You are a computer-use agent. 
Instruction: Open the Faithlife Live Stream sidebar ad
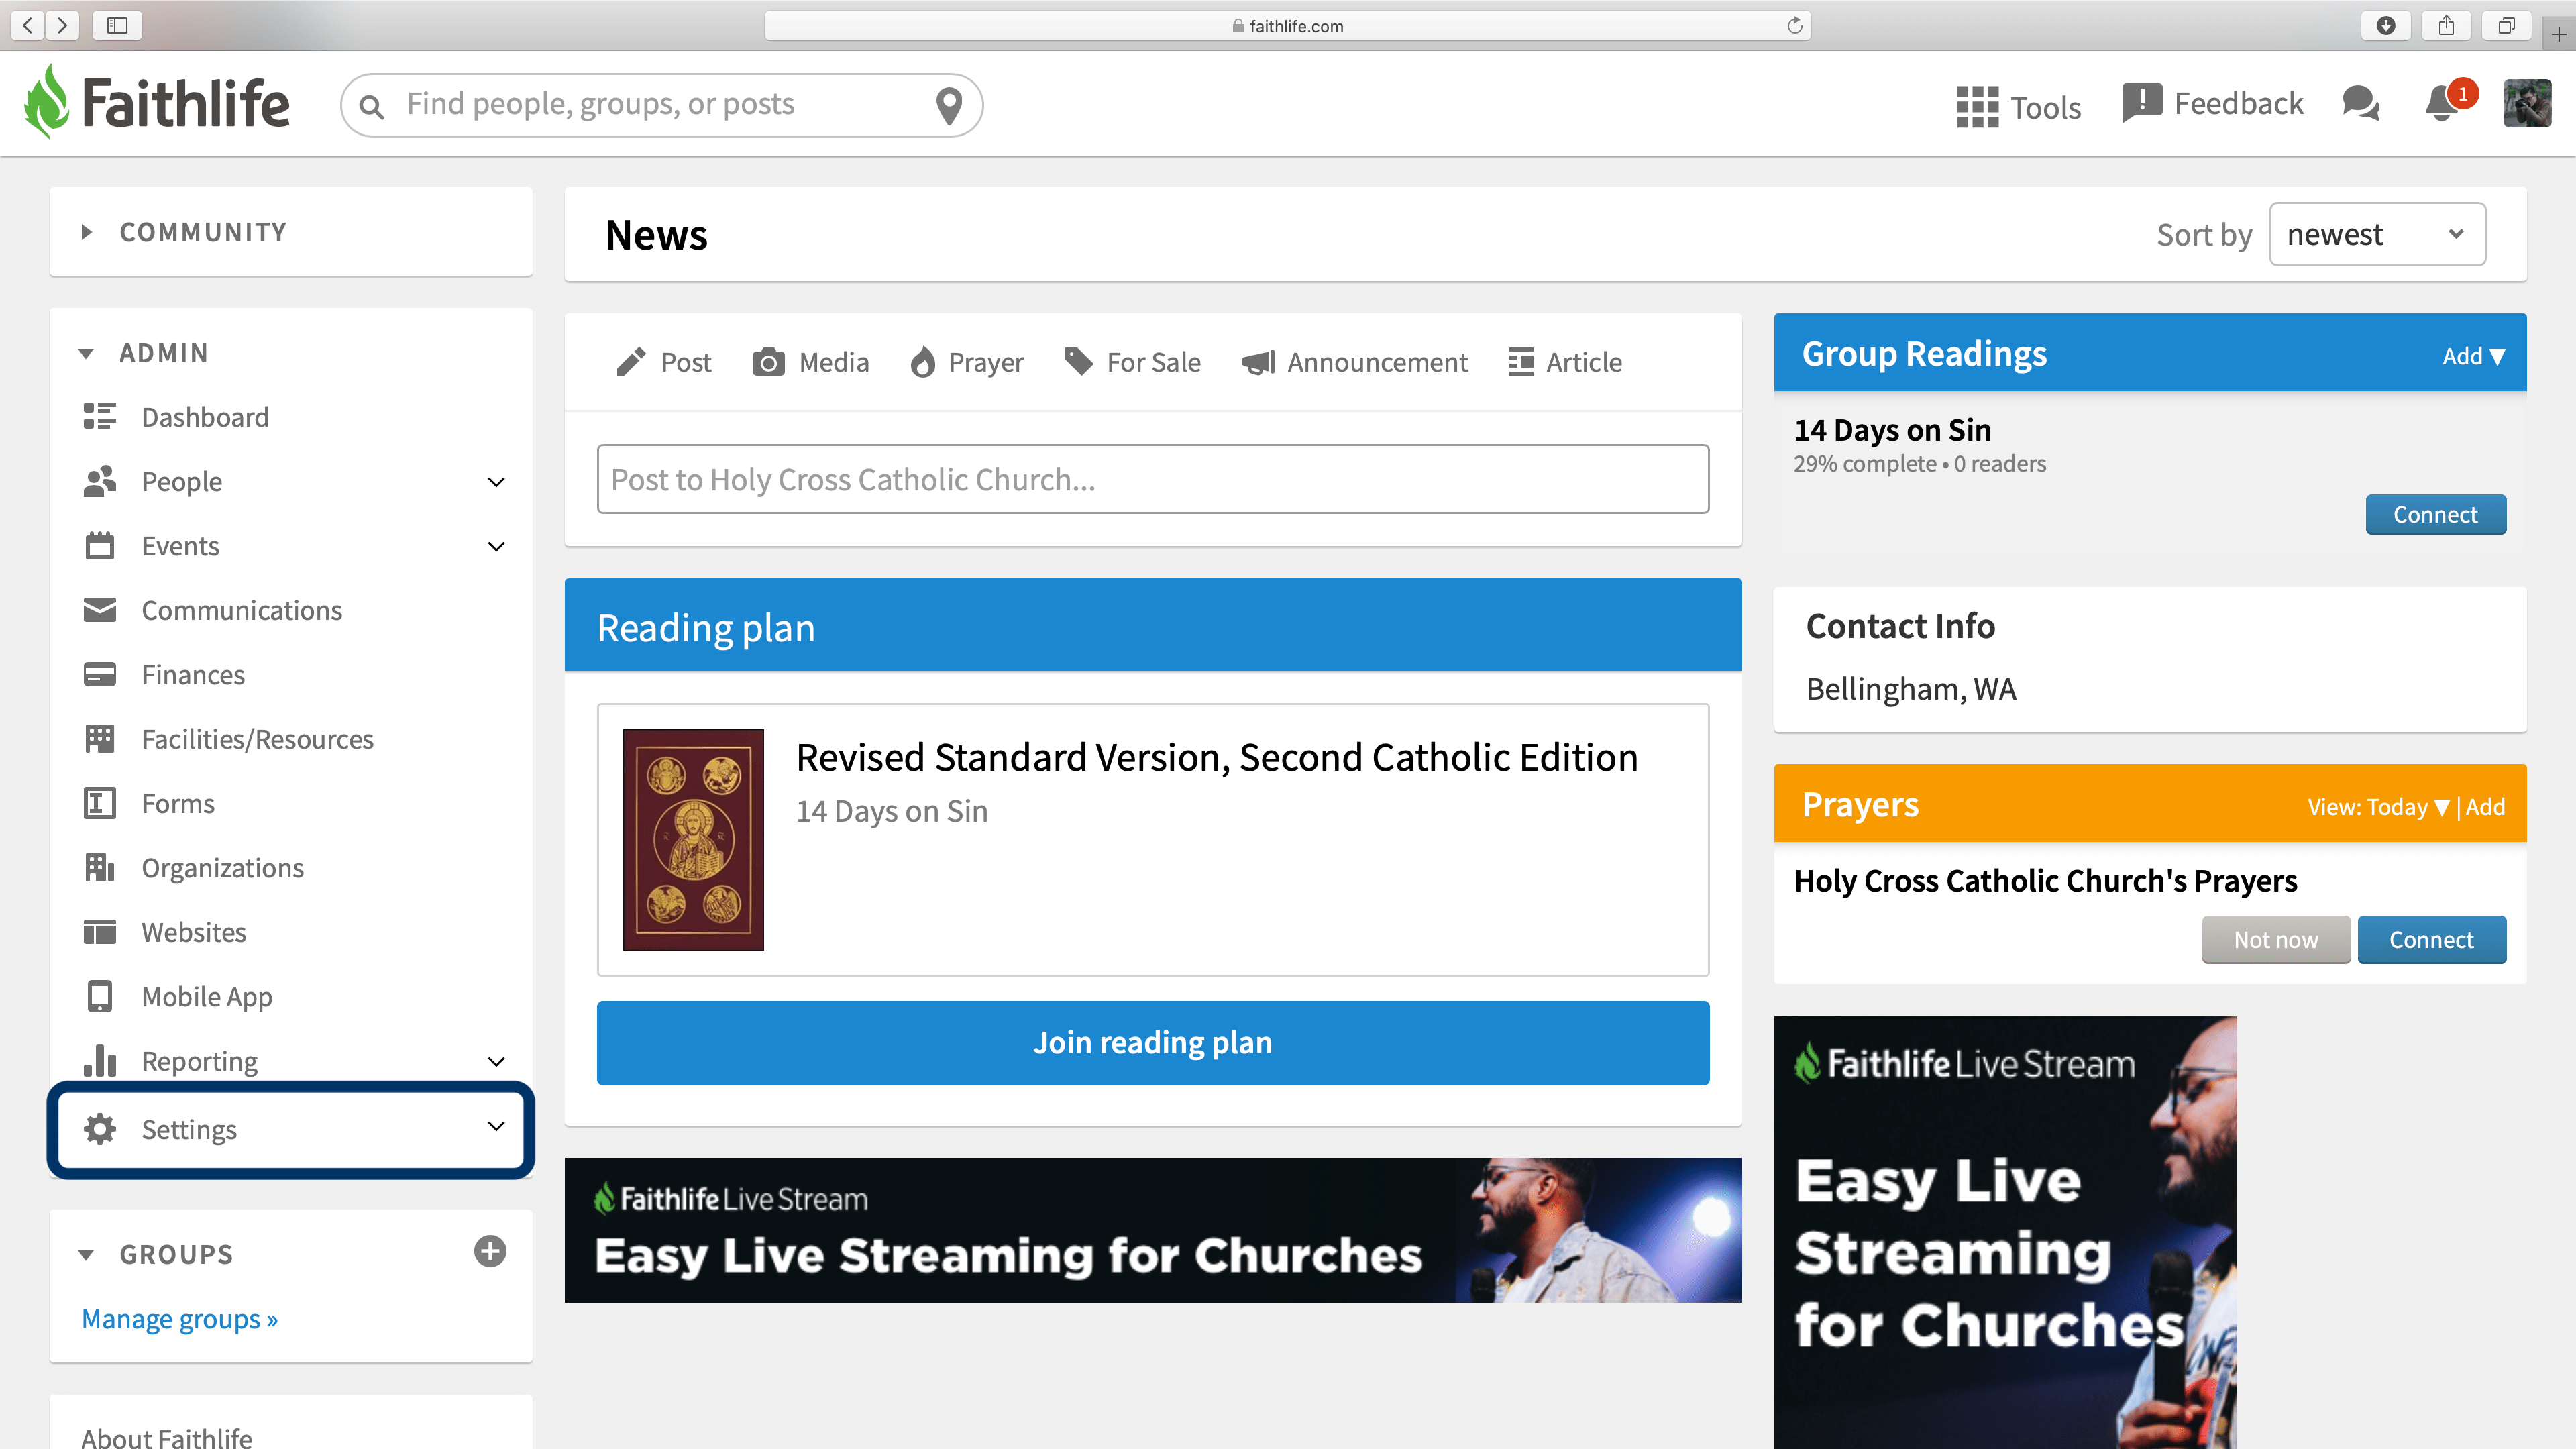click(2004, 1232)
